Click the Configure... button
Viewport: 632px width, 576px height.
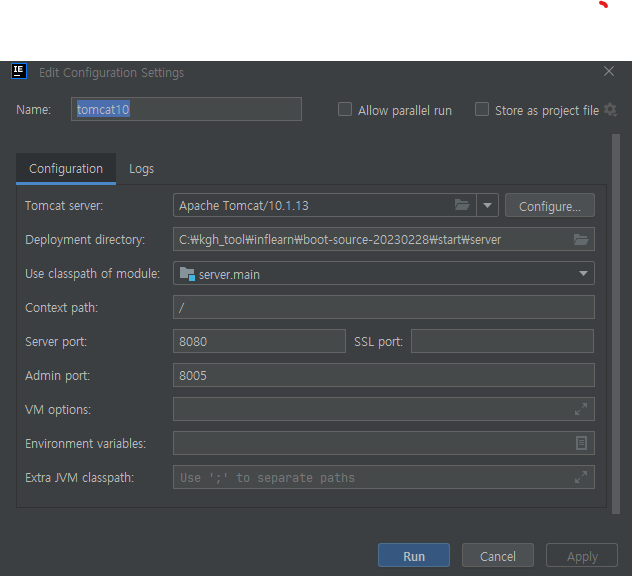550,206
